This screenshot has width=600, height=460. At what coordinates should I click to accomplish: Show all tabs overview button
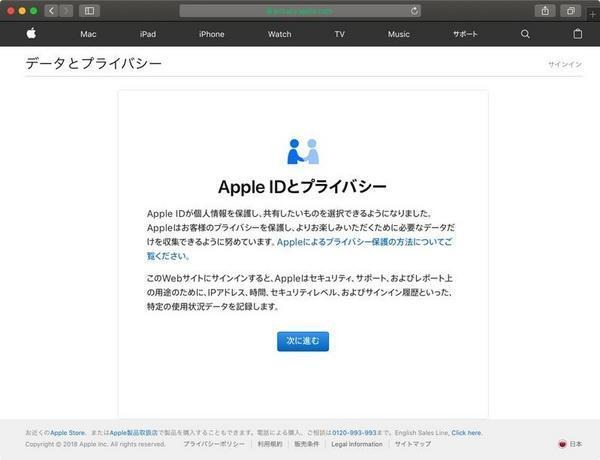[x=571, y=11]
